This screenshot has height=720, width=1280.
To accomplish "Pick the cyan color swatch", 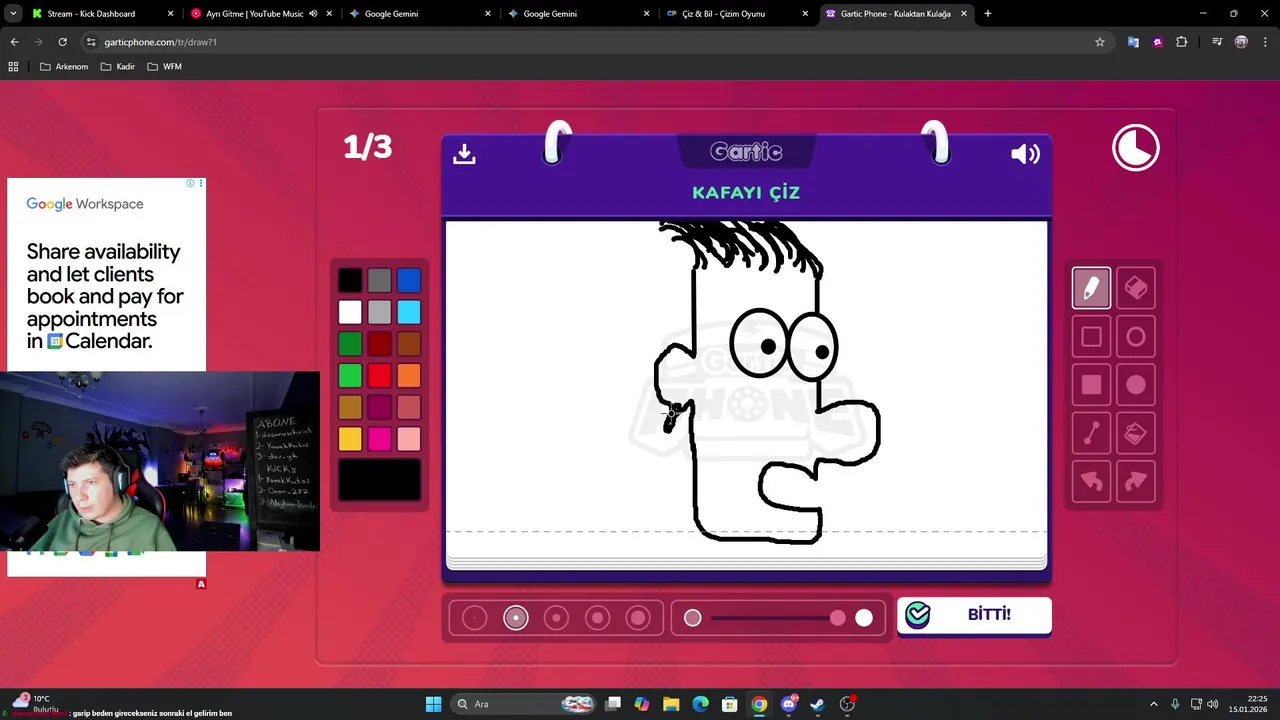I will (409, 312).
